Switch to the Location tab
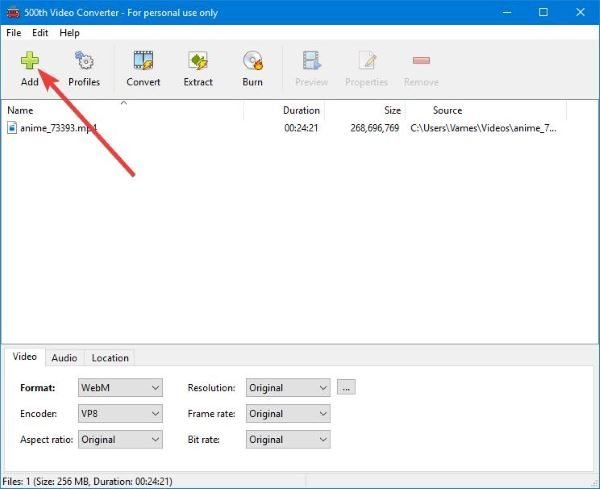Screen dimensions: 600x489 (x=110, y=358)
